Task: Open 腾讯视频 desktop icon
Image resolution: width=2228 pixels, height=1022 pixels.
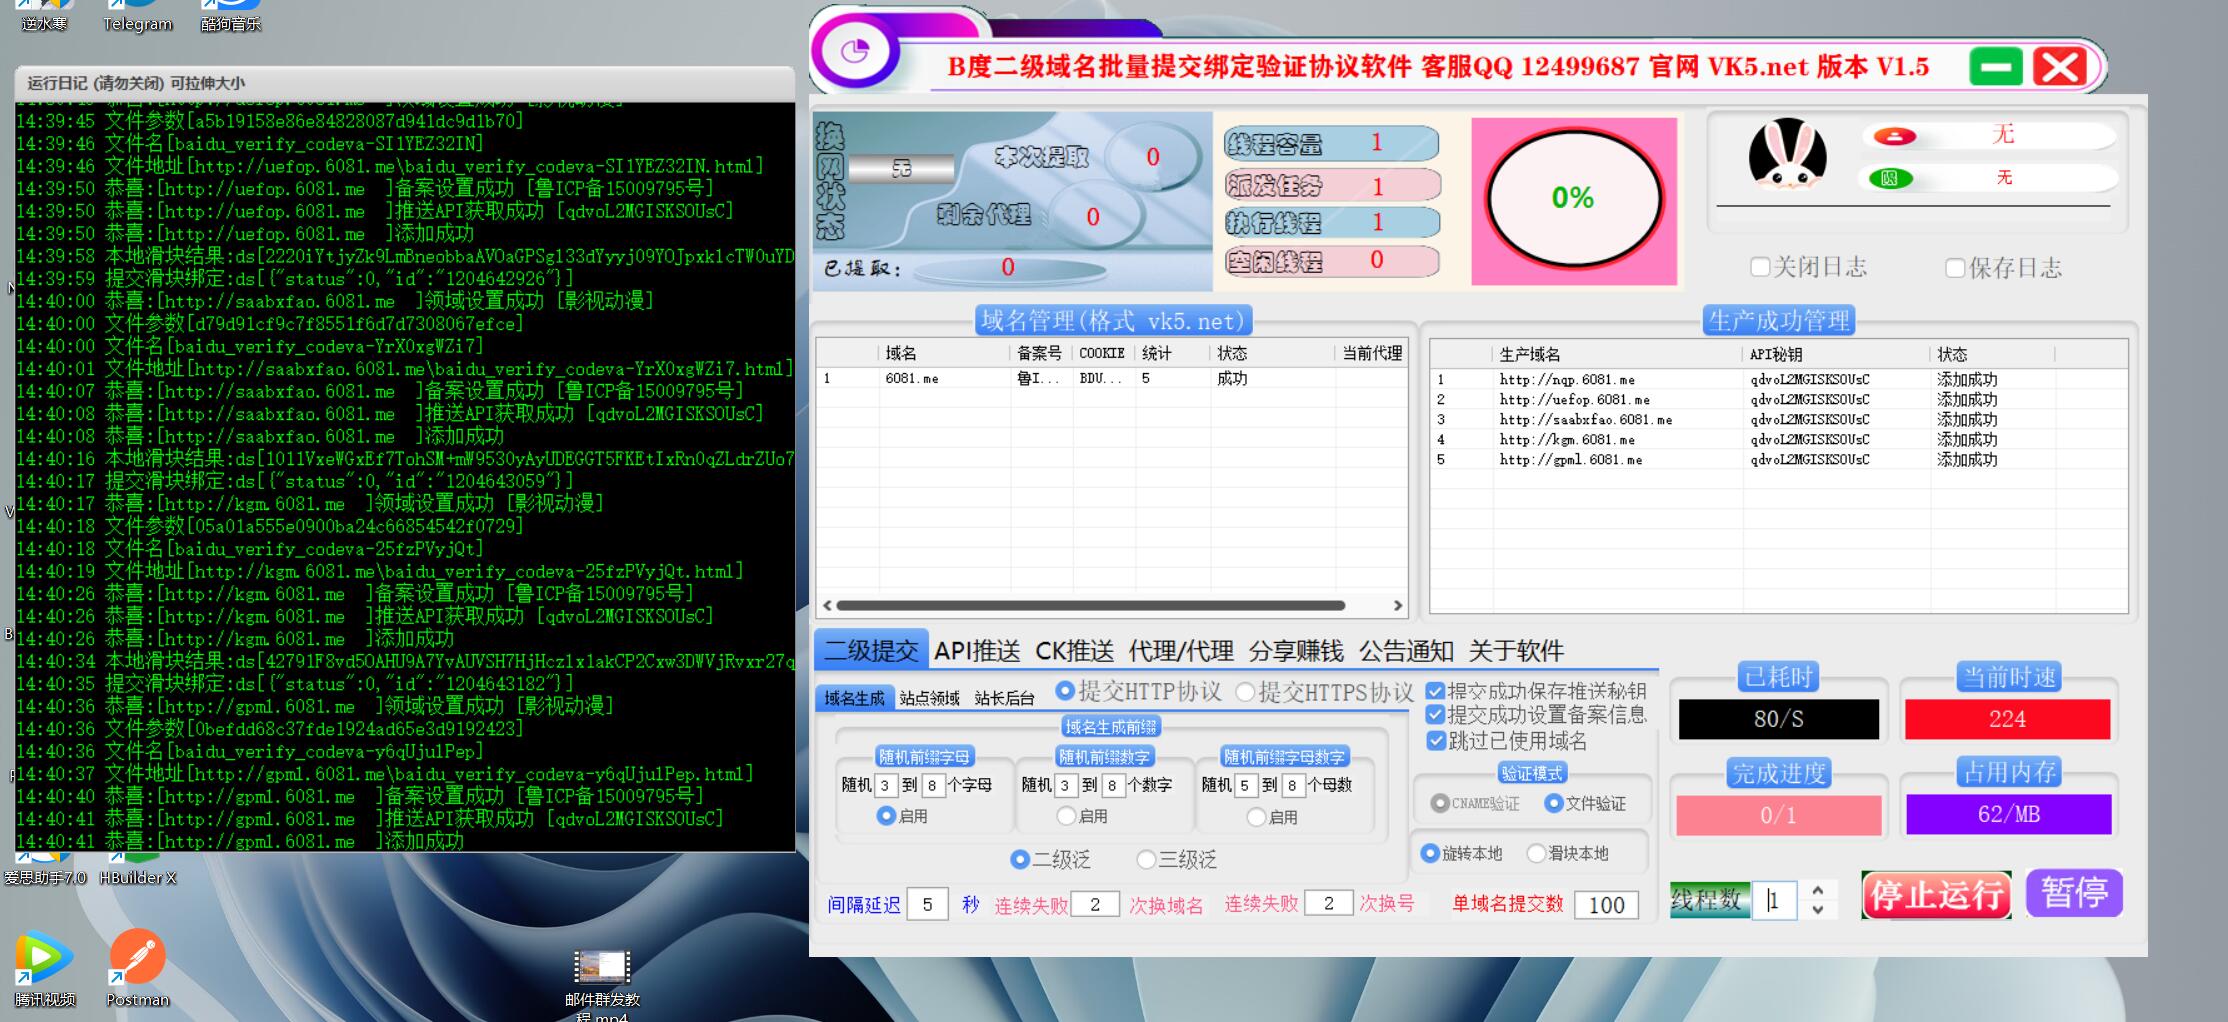Action: [44, 967]
